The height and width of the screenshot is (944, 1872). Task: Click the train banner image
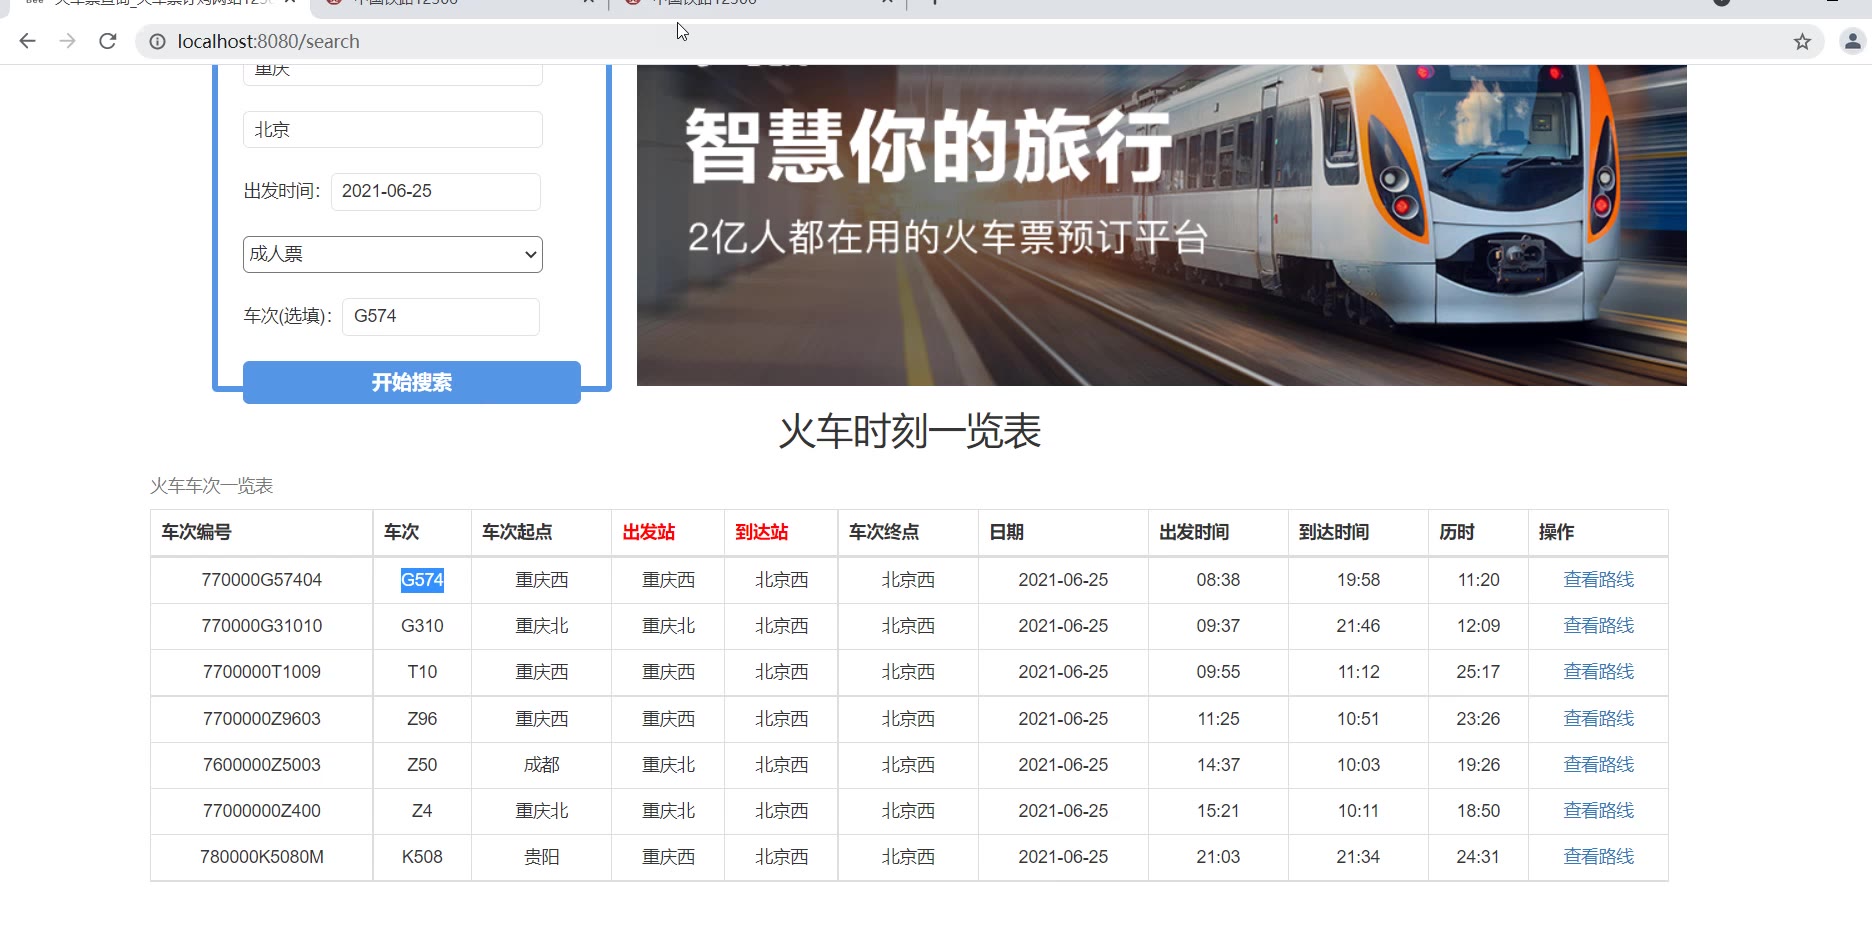tap(1162, 225)
